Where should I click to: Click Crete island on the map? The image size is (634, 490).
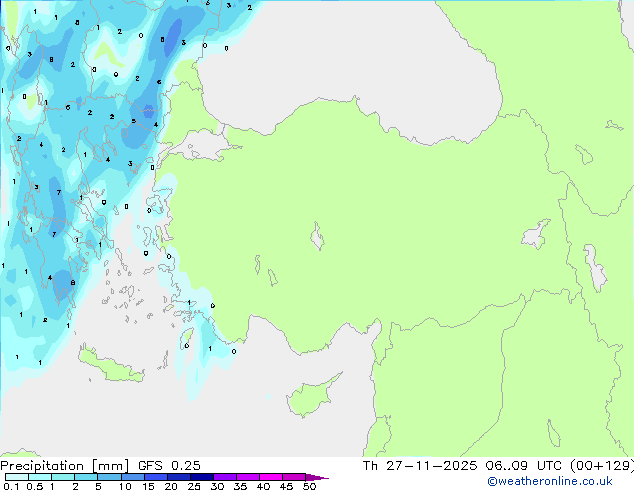coord(109,366)
